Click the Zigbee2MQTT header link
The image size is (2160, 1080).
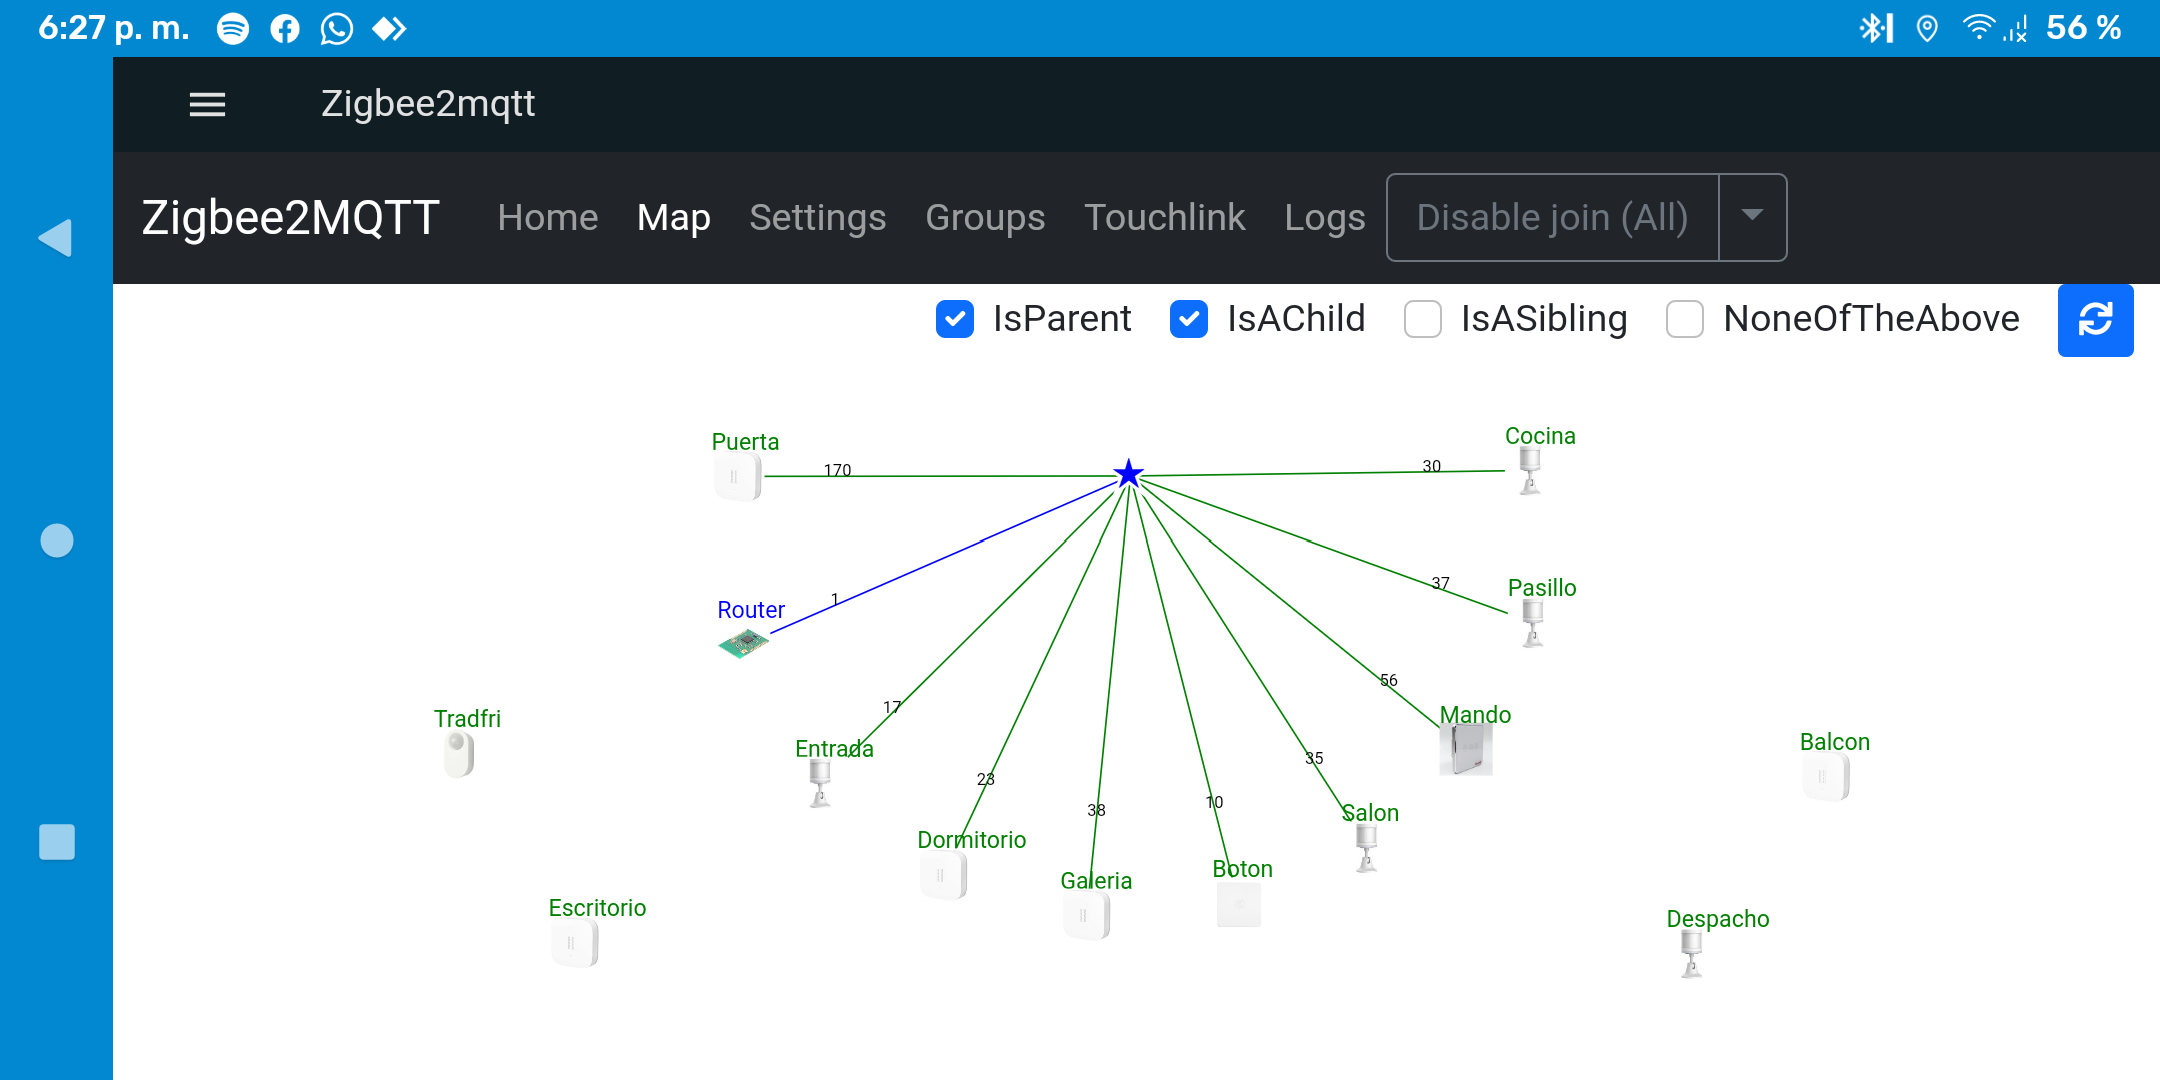coord(291,217)
